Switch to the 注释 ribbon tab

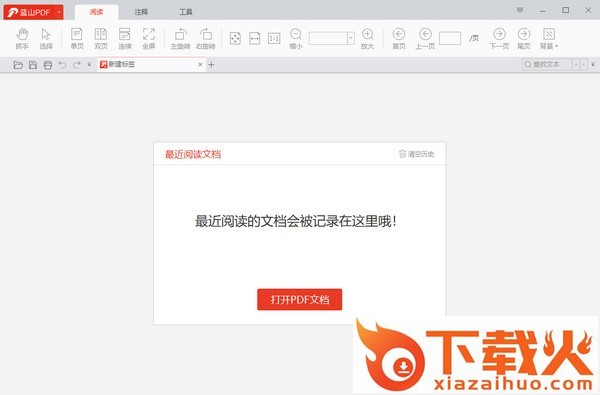coord(141,12)
